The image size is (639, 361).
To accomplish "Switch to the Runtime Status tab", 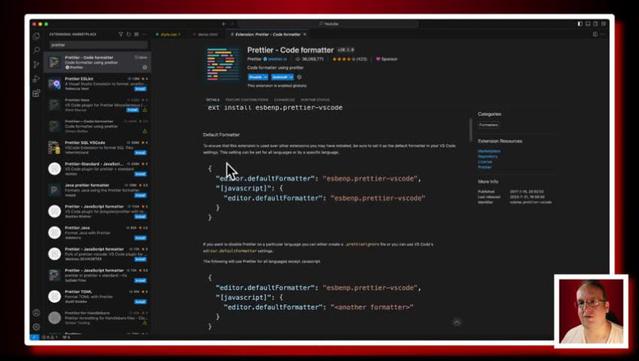I will pyautogui.click(x=315, y=100).
